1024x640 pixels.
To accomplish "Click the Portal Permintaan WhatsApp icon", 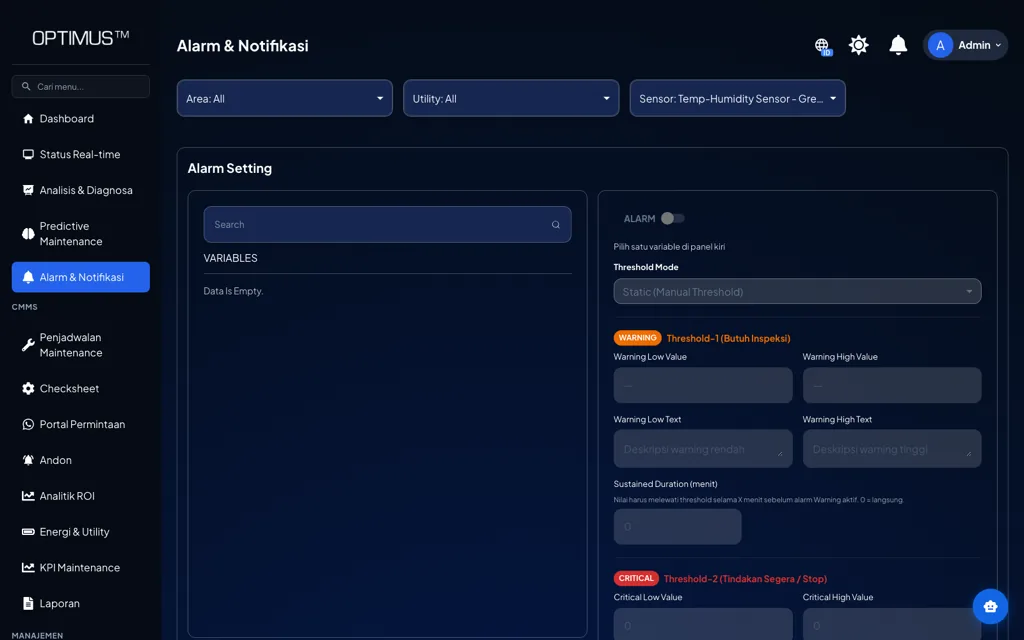I will (28, 424).
